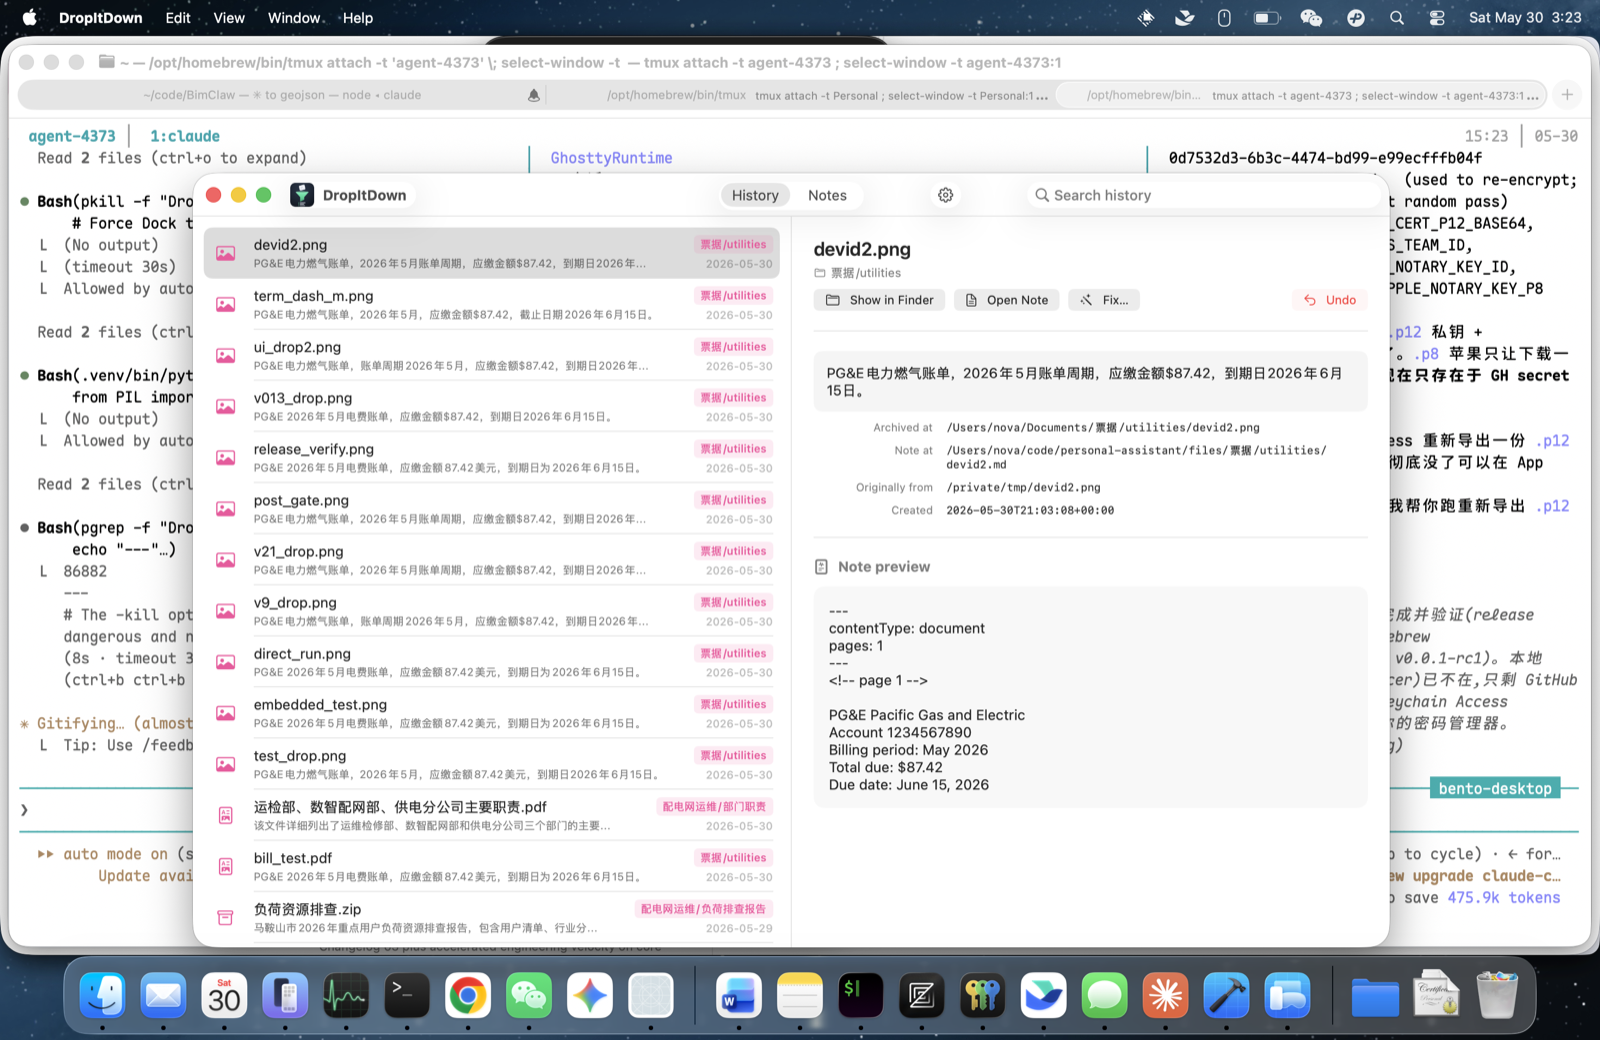Click the Fix... button

[x=1104, y=300]
